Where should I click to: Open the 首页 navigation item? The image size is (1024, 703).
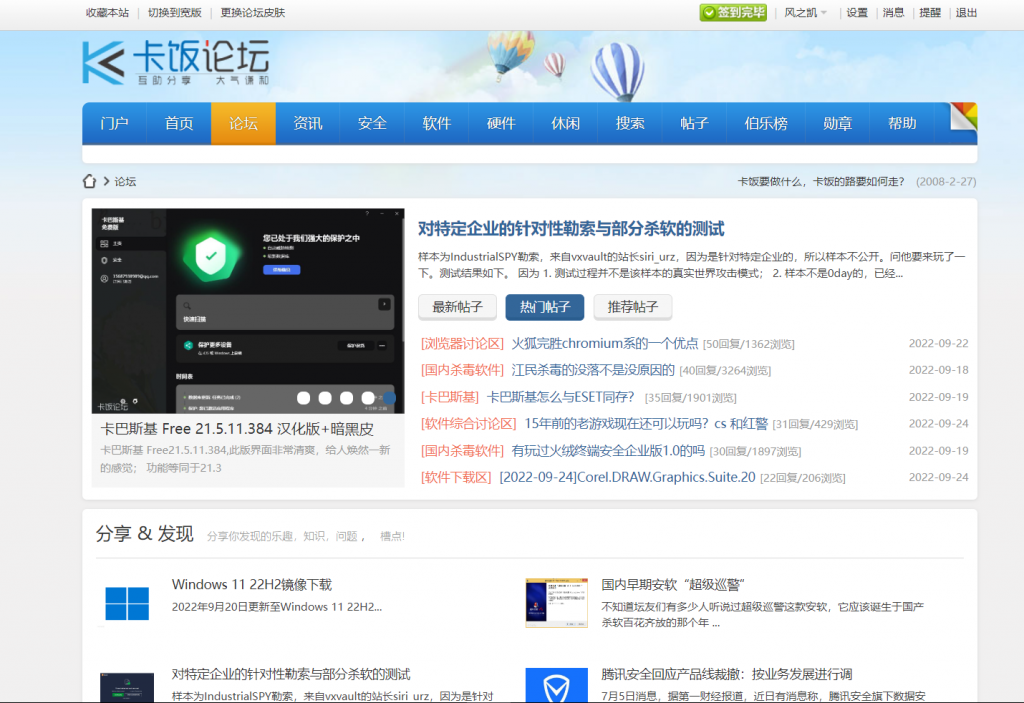179,123
